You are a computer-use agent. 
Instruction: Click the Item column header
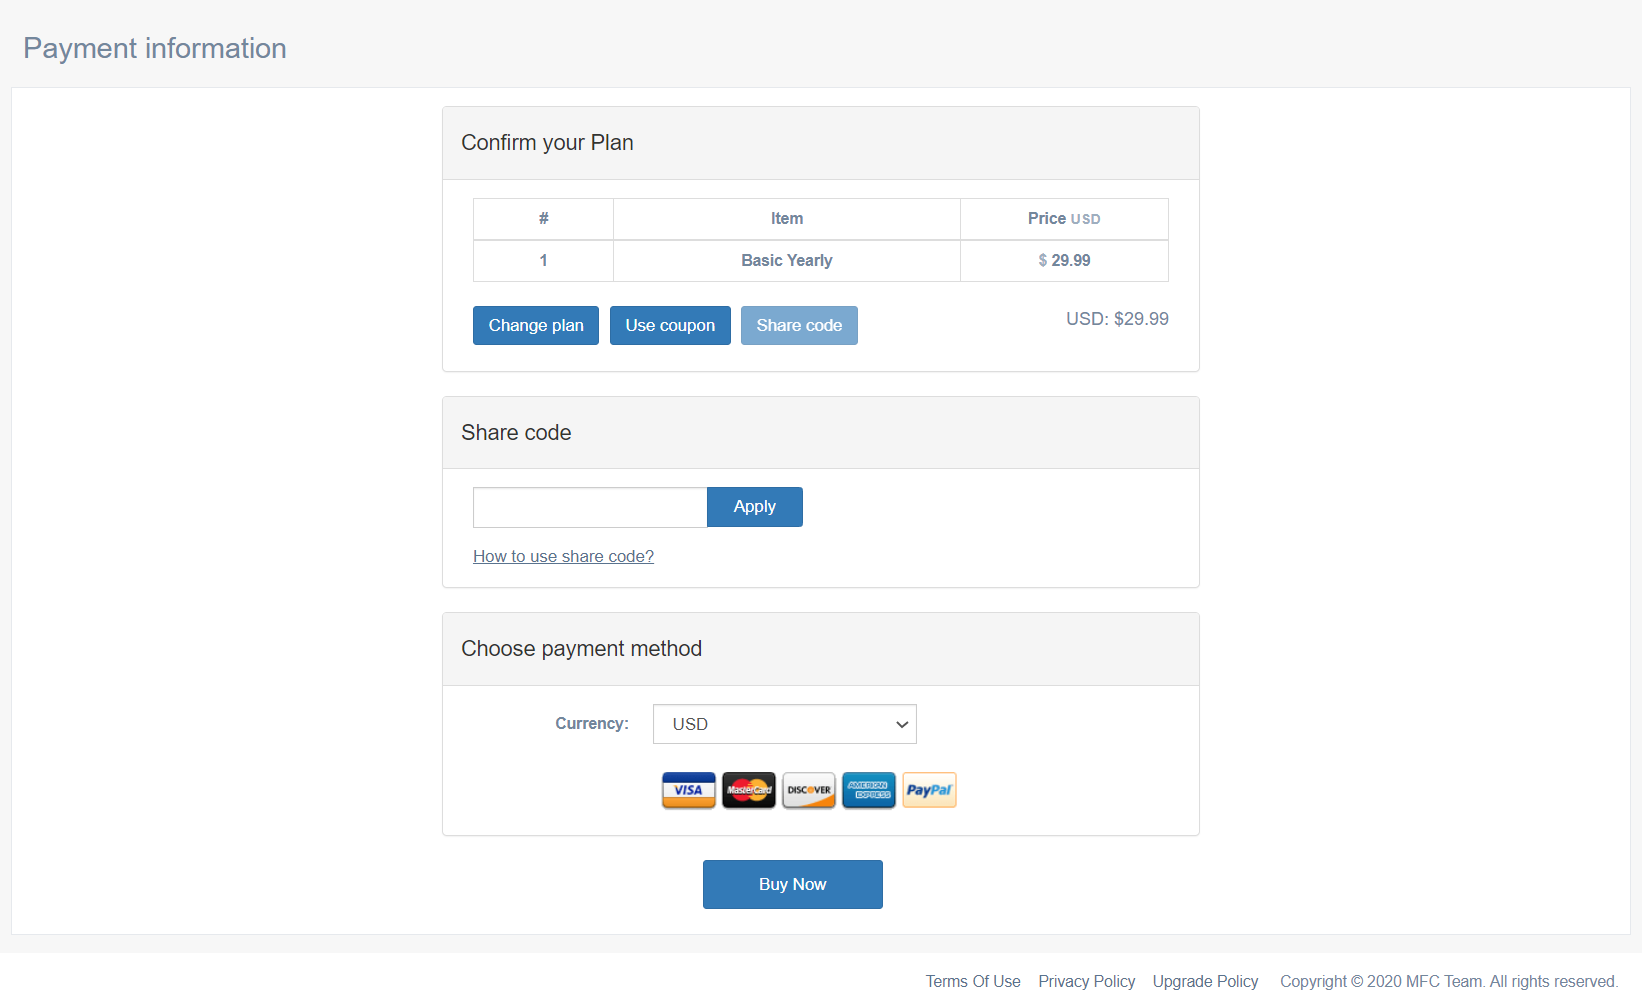click(x=787, y=219)
